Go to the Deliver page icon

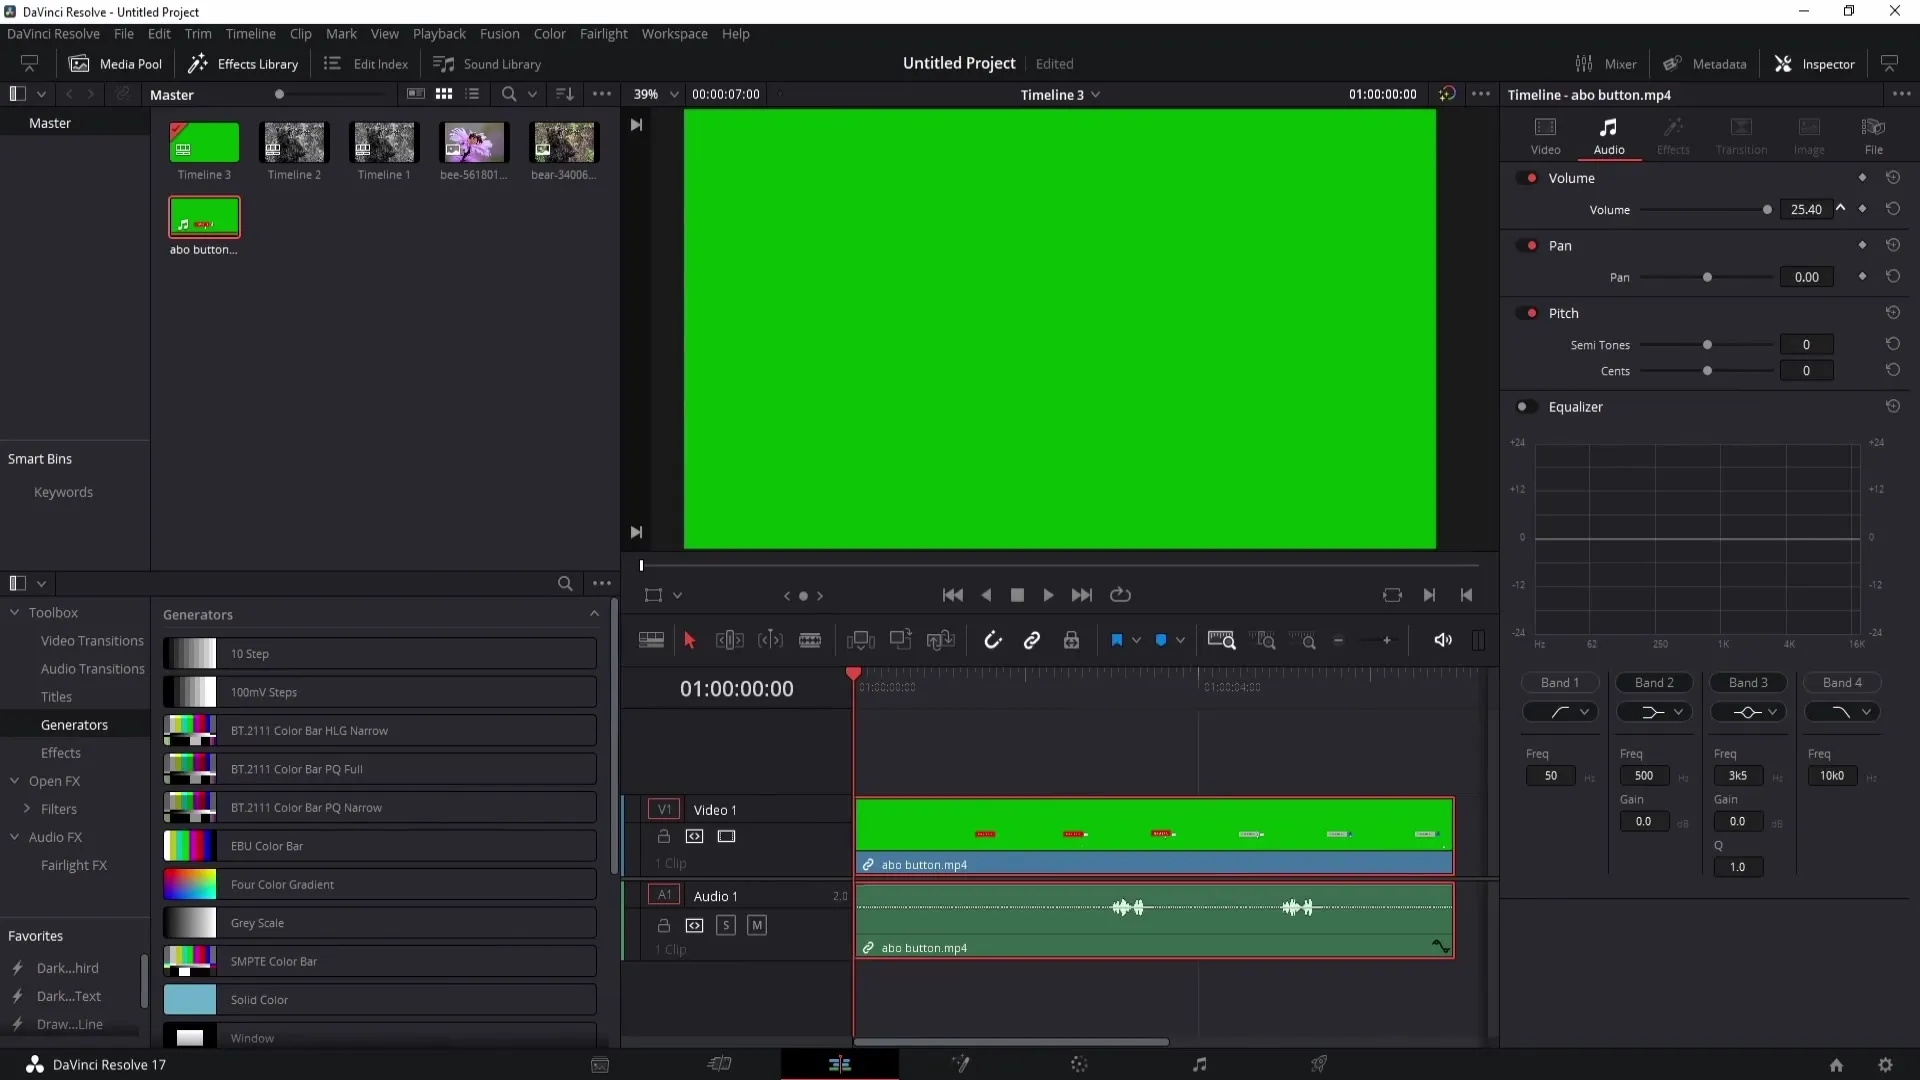1319,1065
